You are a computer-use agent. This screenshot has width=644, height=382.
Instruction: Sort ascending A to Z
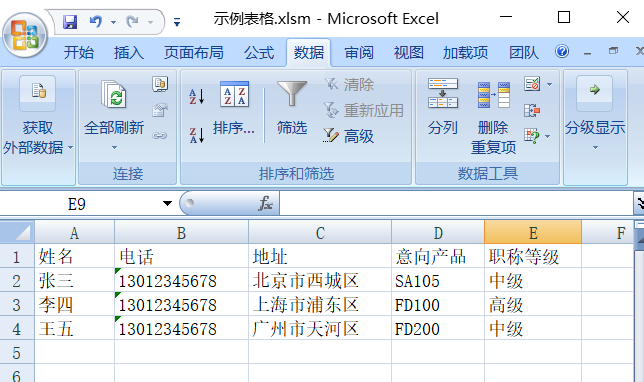pyautogui.click(x=197, y=97)
